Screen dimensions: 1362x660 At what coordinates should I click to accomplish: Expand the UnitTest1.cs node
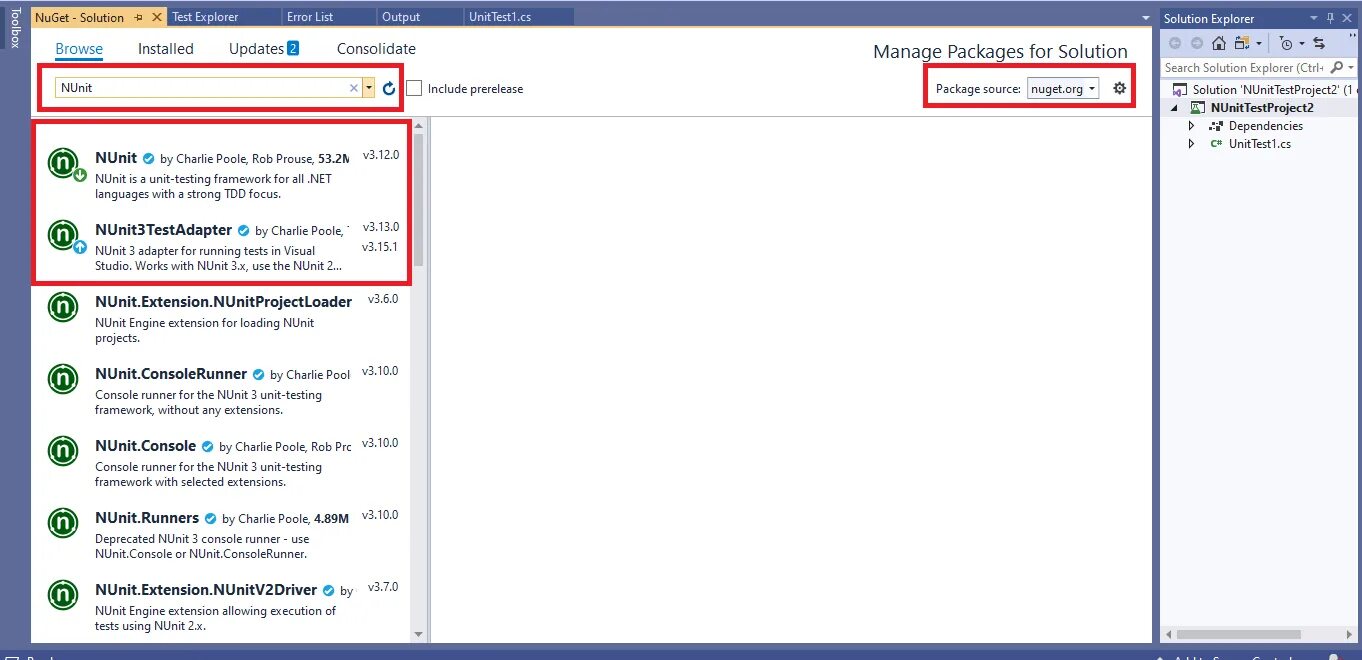[1191, 144]
